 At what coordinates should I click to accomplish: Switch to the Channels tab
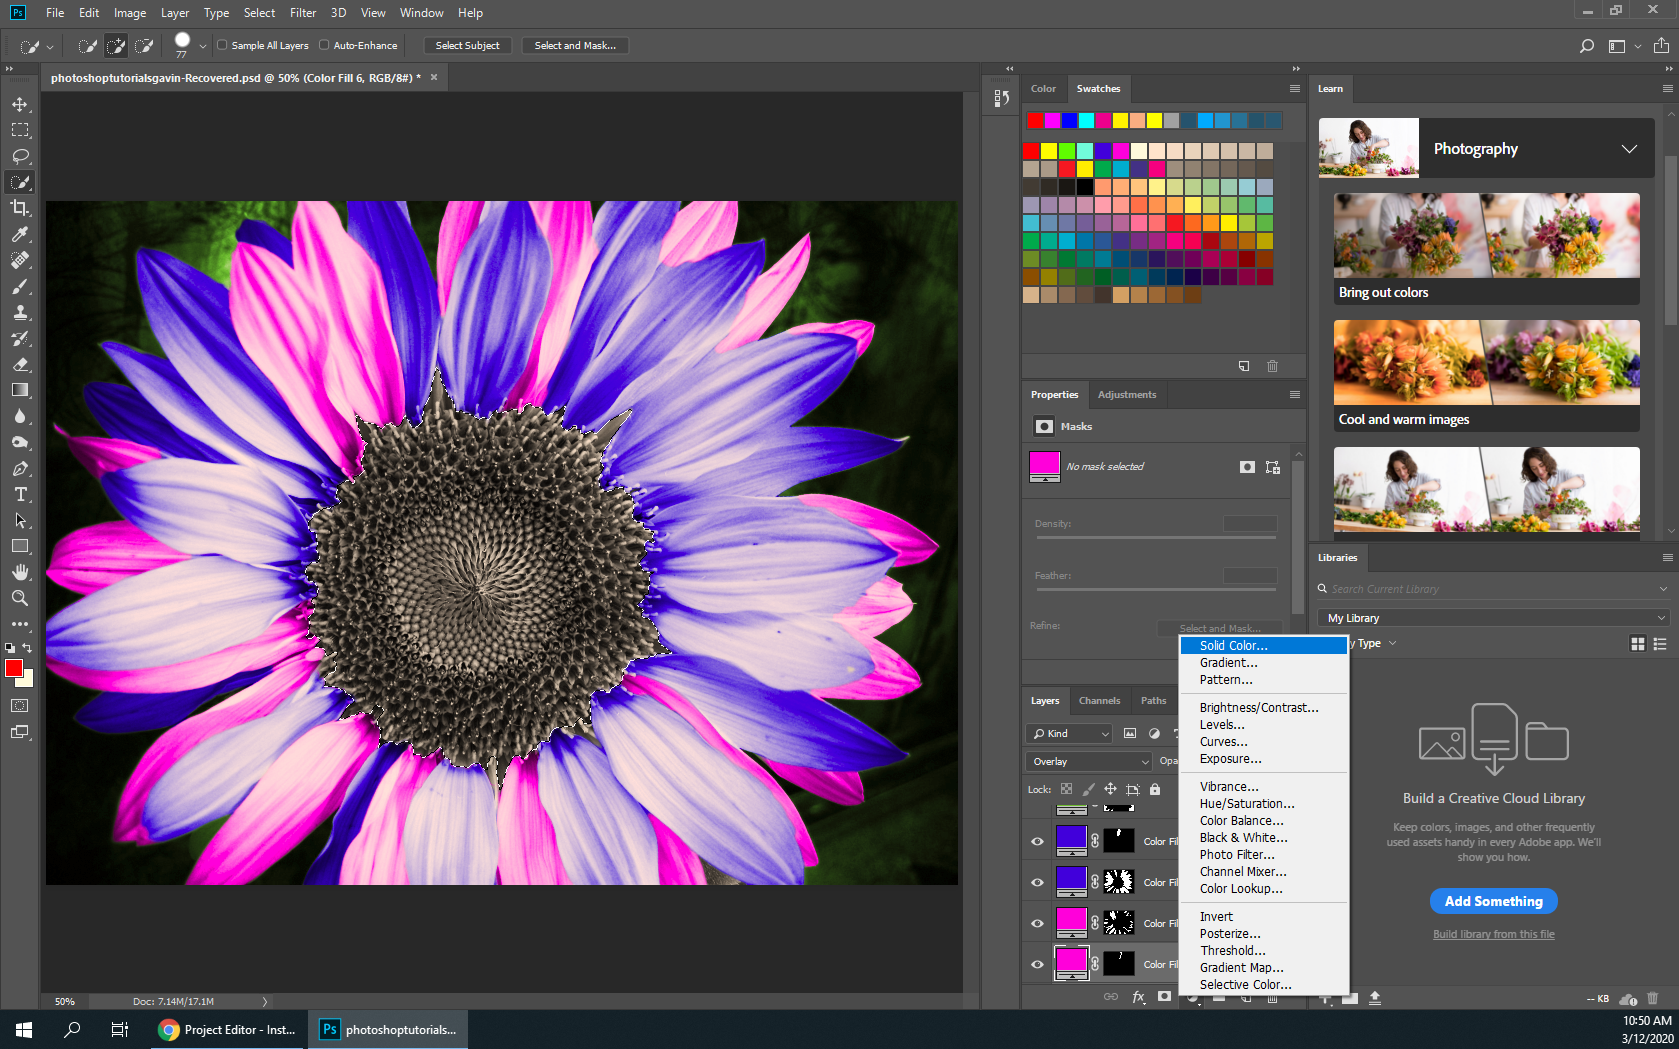point(1099,701)
